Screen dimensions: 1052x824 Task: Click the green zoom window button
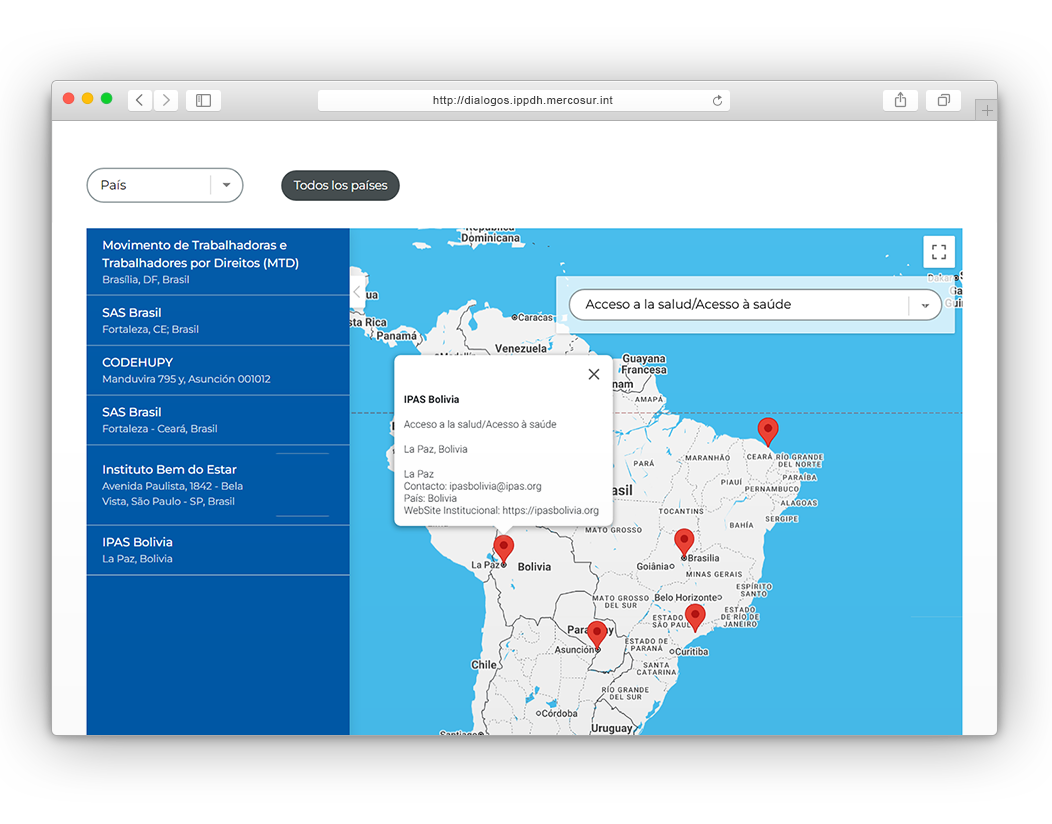pos(106,99)
